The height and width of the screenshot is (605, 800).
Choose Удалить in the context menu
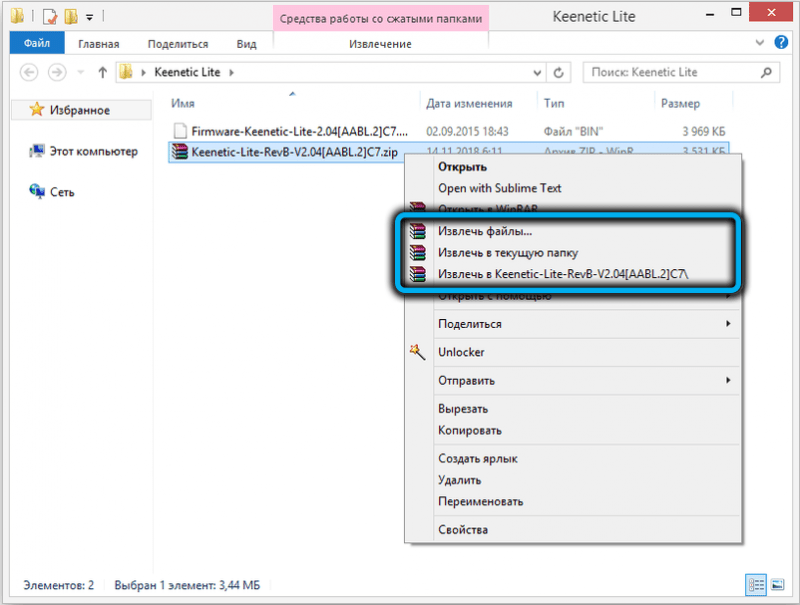point(572,480)
